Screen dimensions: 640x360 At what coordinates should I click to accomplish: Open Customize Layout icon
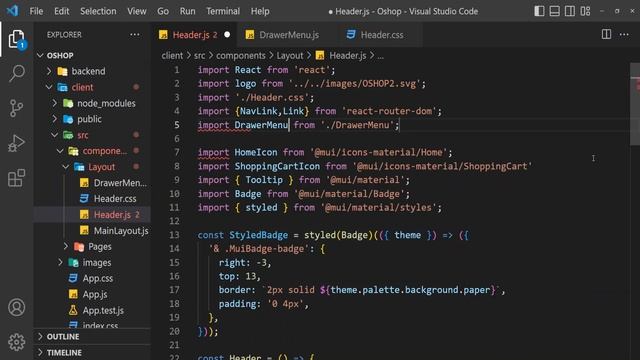pyautogui.click(x=585, y=11)
